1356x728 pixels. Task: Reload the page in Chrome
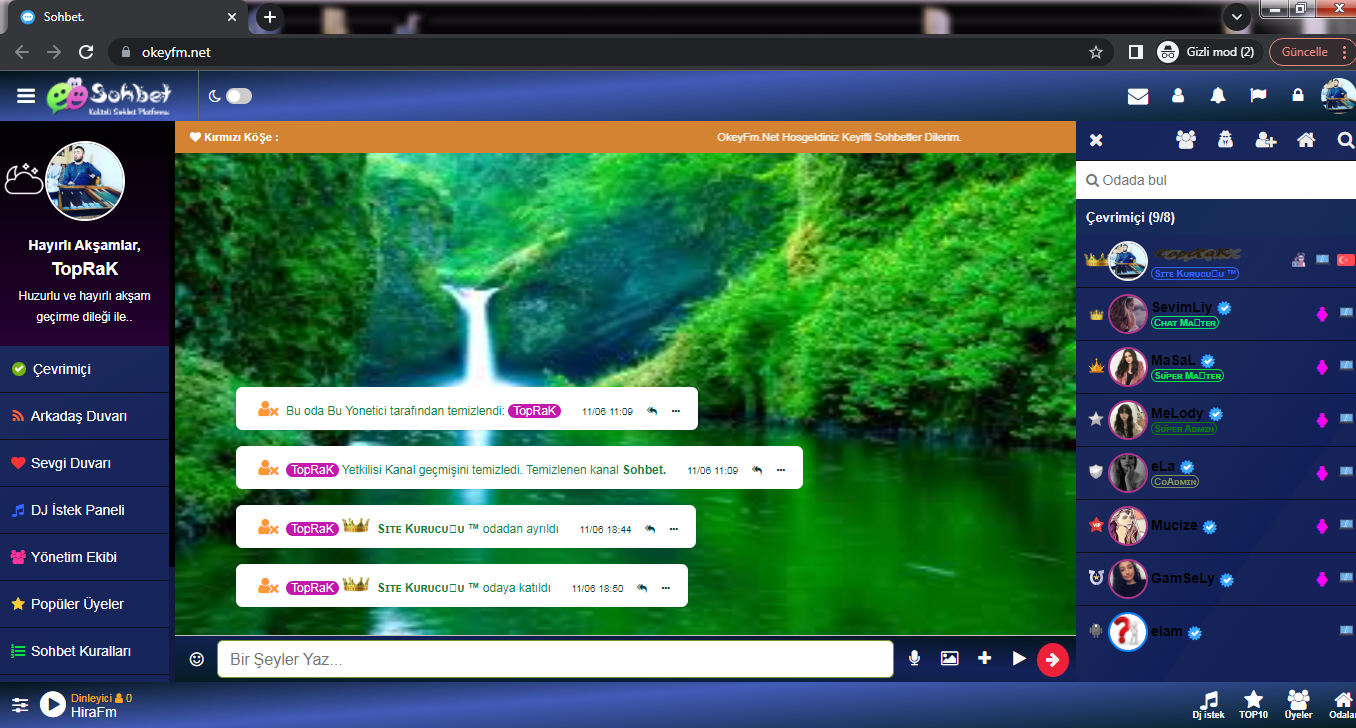[86, 52]
